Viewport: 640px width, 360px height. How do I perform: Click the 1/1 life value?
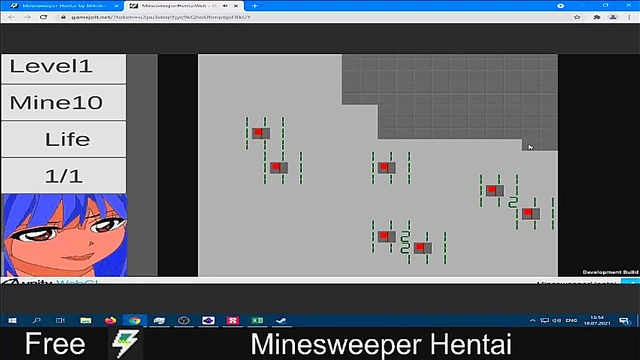tap(64, 176)
